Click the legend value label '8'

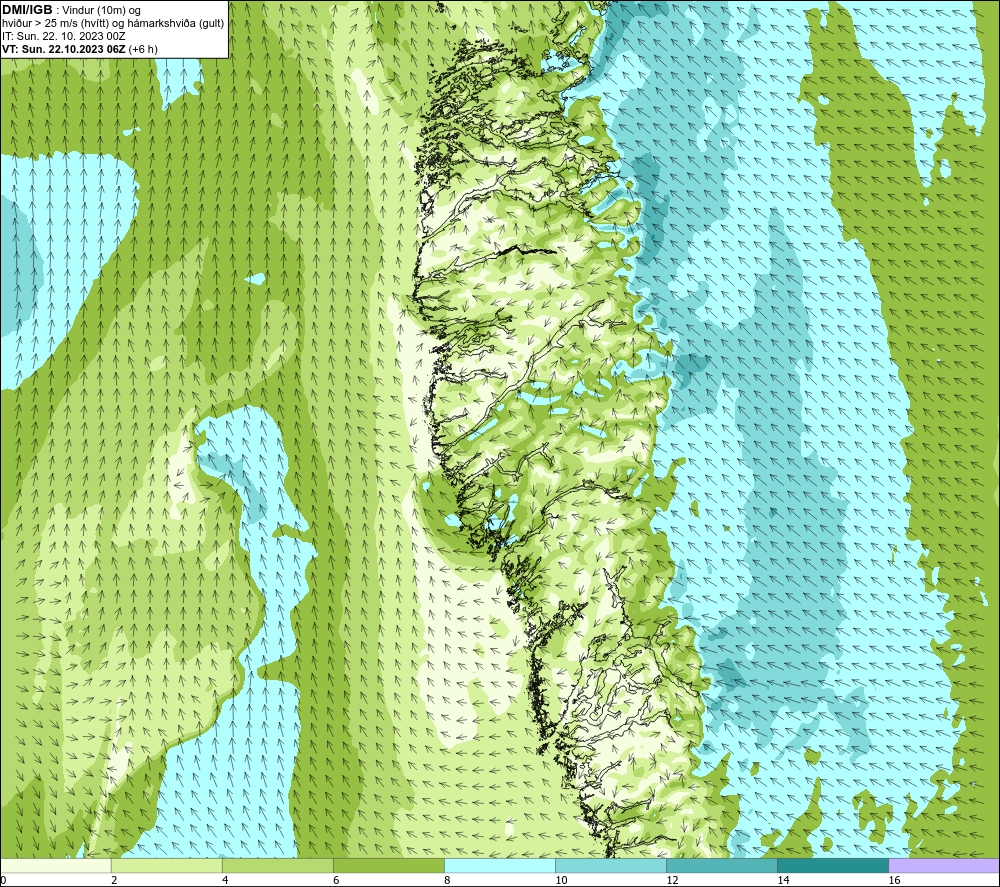tap(447, 881)
